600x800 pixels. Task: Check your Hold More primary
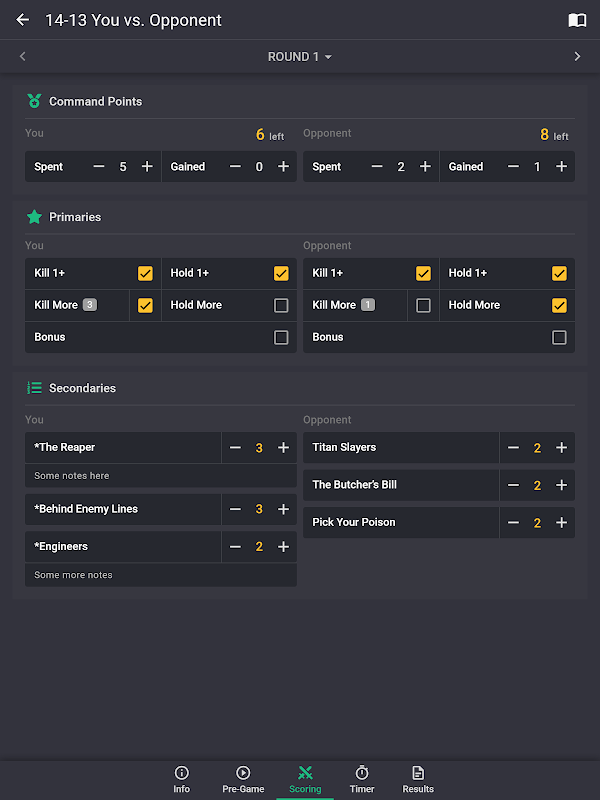[x=281, y=305]
